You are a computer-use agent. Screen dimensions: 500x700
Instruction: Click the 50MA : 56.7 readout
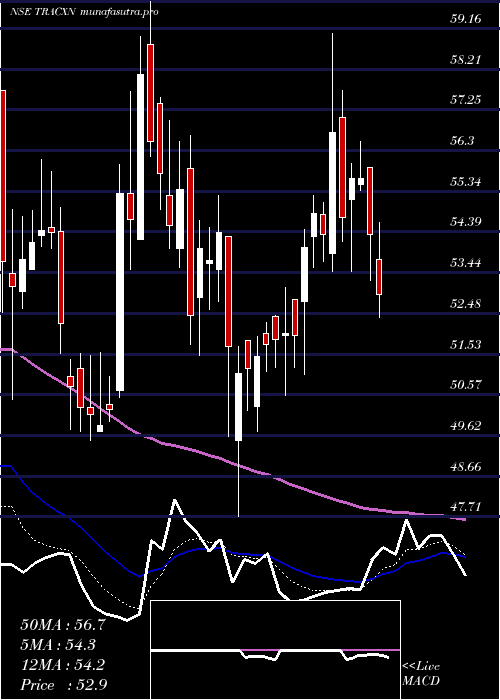[63, 625]
